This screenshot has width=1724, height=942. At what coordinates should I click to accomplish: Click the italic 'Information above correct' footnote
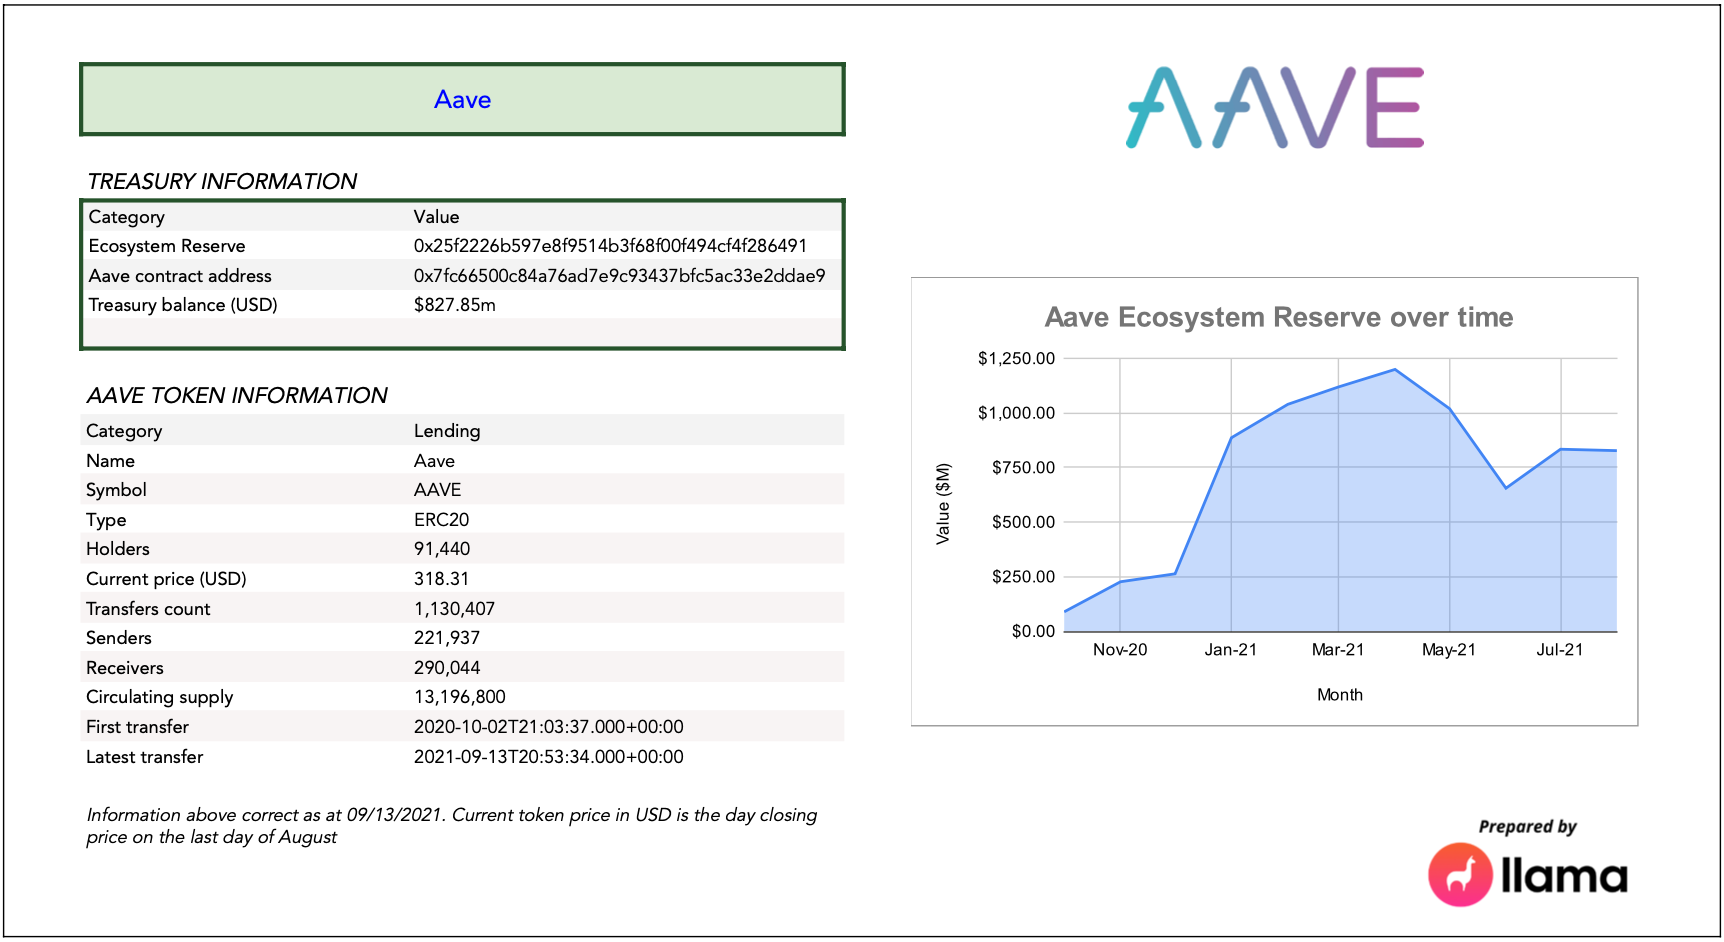pyautogui.click(x=452, y=826)
